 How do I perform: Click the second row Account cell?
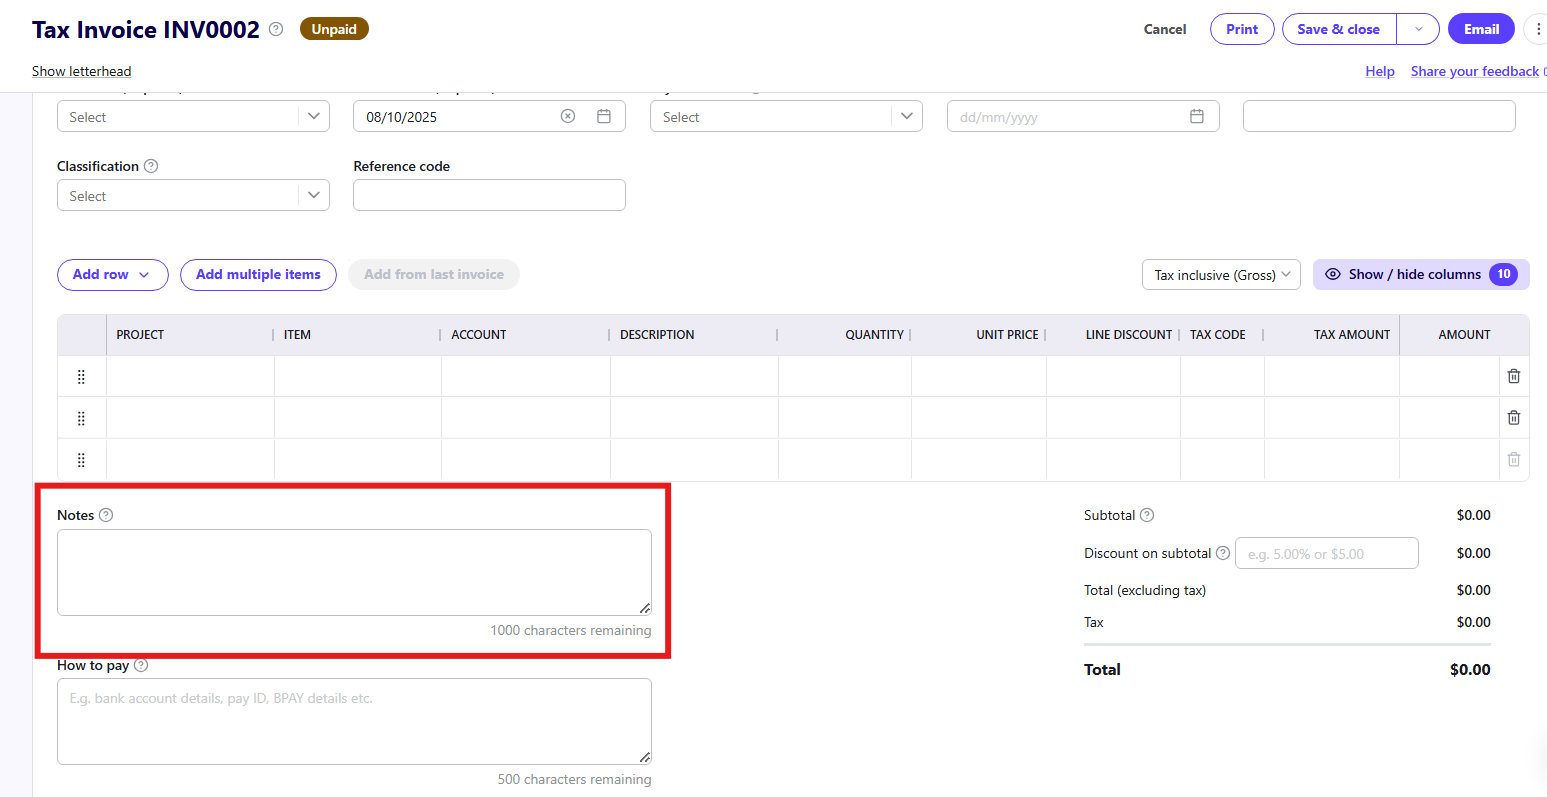click(x=526, y=418)
